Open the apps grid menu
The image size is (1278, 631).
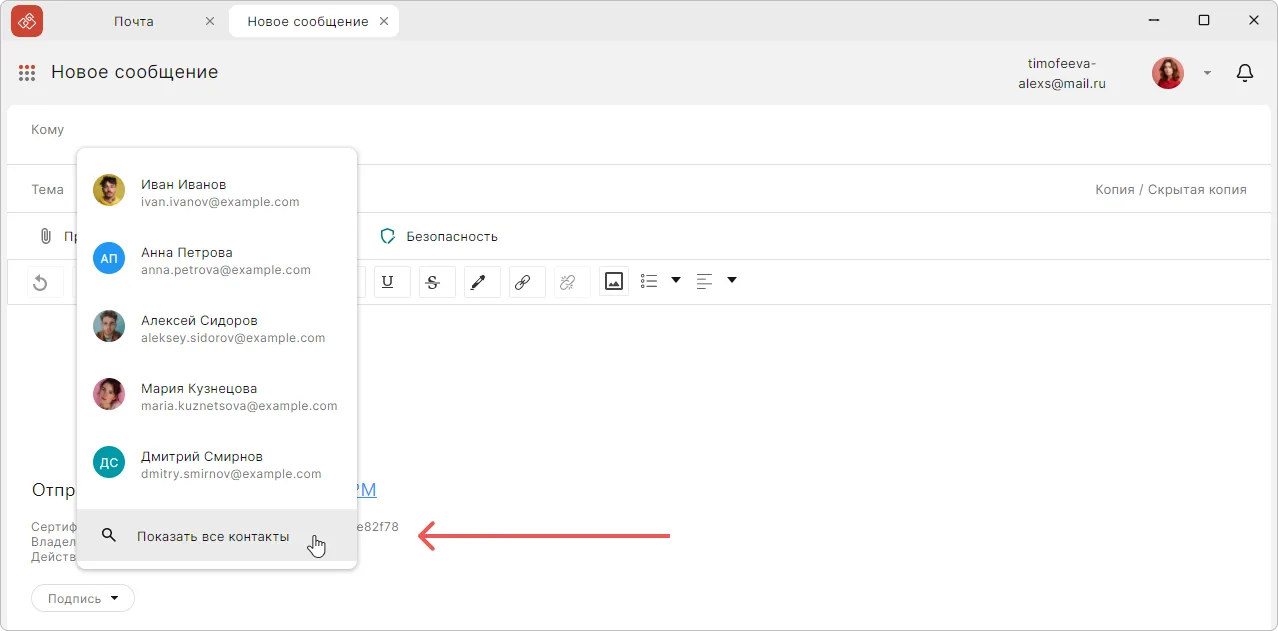click(27, 73)
